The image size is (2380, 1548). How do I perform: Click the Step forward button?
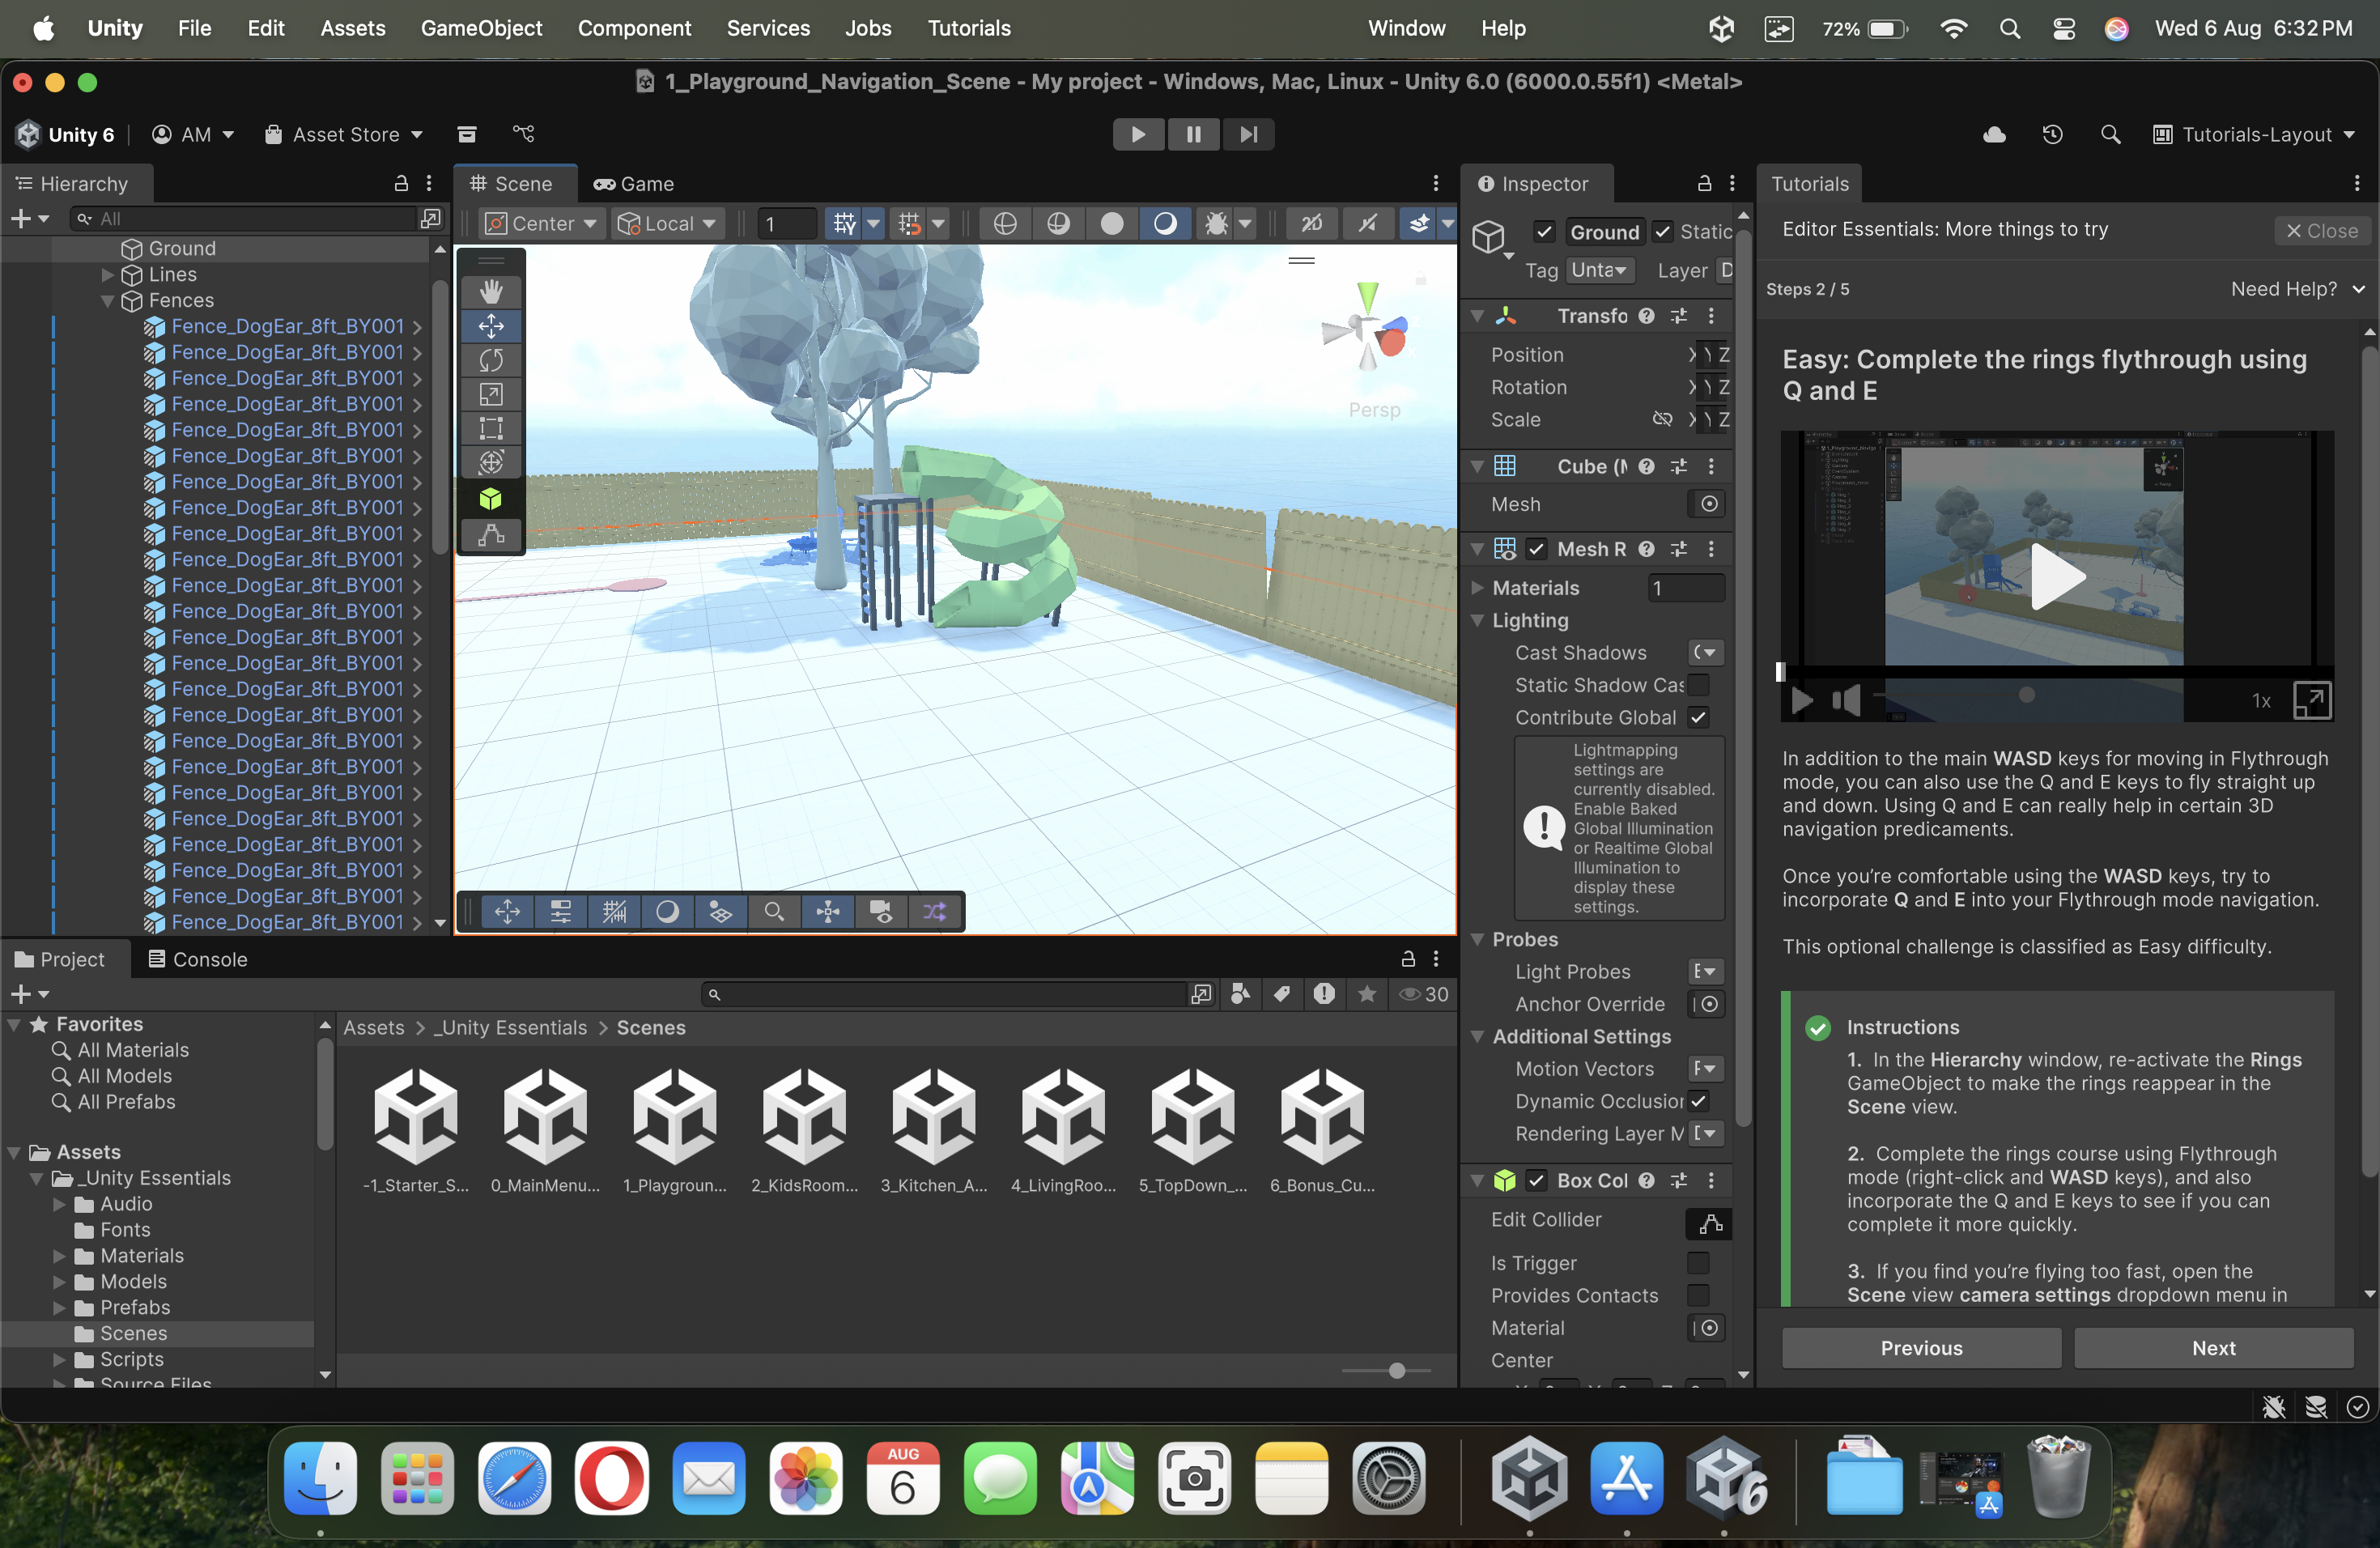(1248, 134)
